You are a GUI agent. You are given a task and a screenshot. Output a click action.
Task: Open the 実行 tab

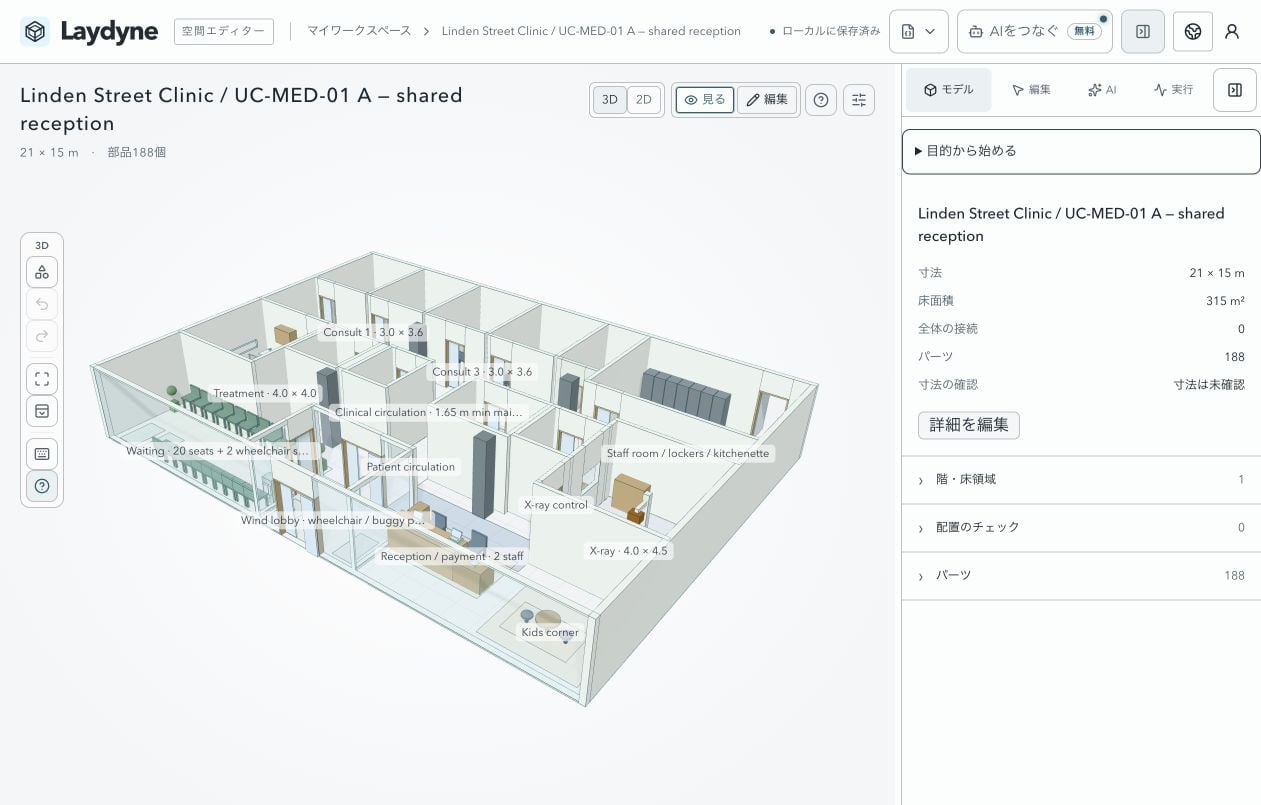click(1173, 90)
